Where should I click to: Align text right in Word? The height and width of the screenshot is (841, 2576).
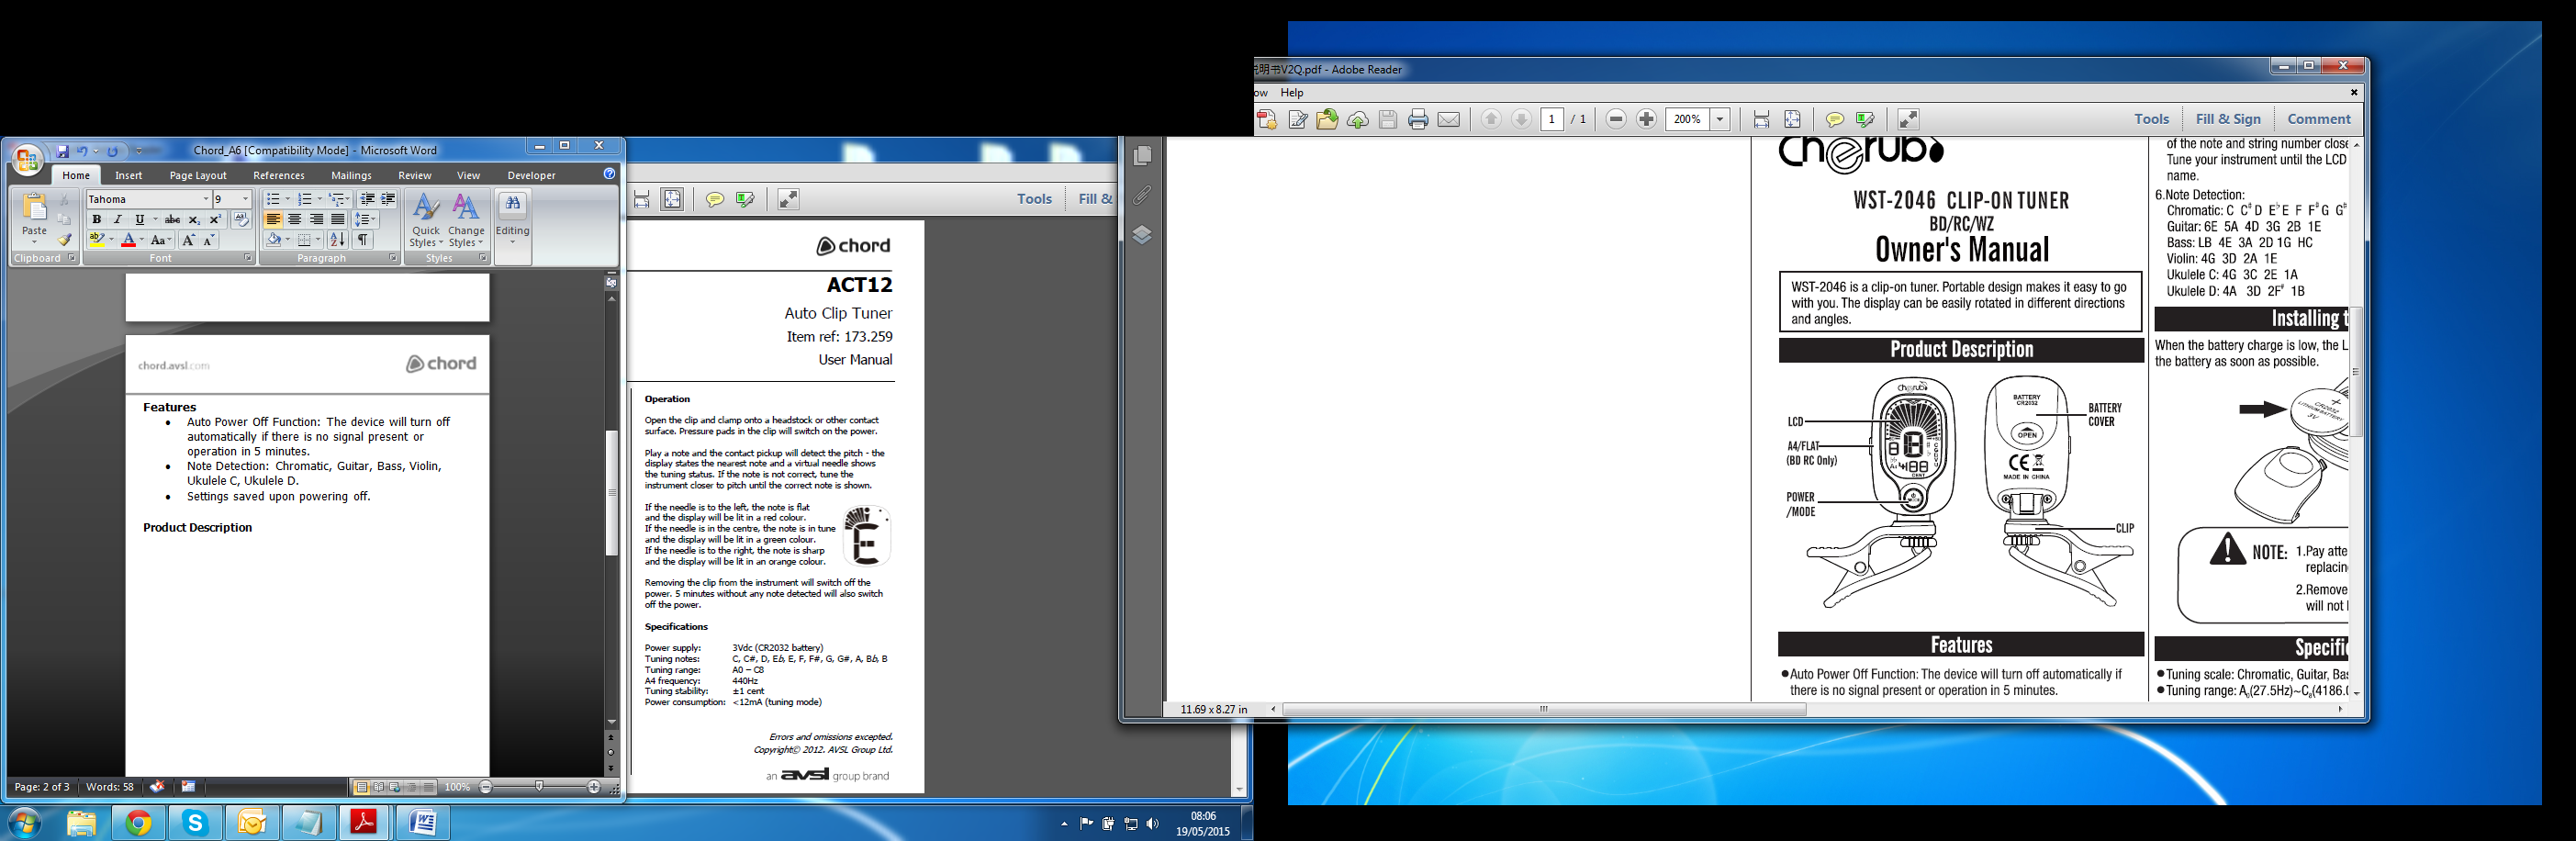click(x=316, y=220)
